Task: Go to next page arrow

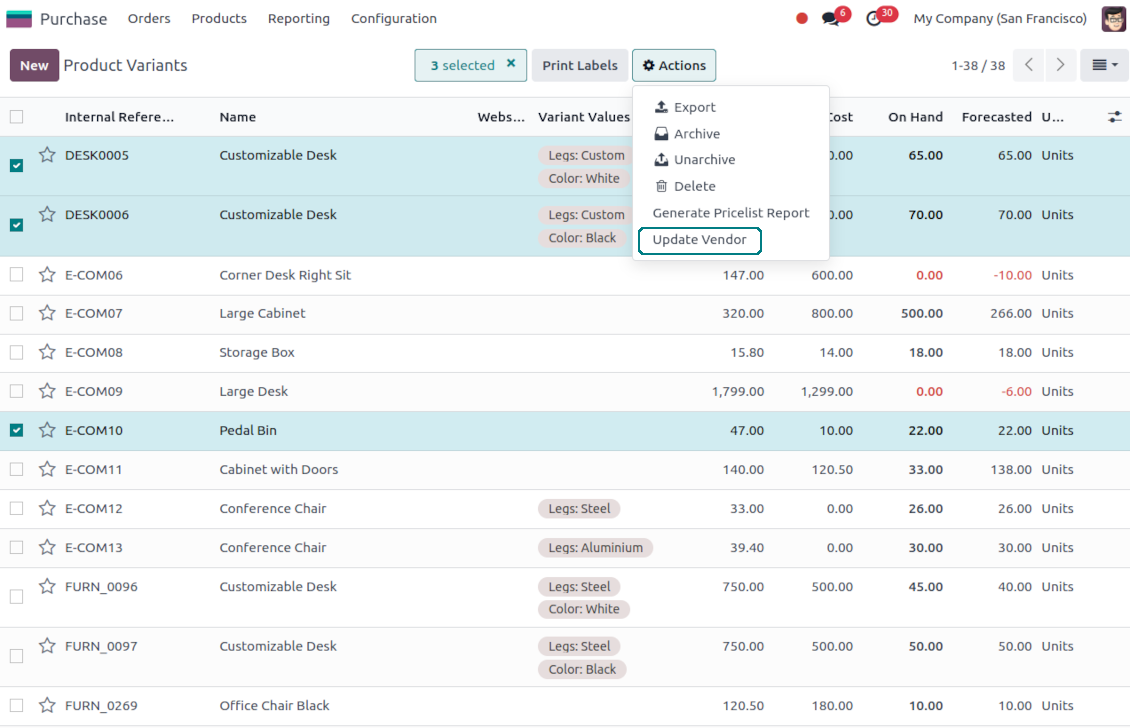Action: click(1060, 65)
